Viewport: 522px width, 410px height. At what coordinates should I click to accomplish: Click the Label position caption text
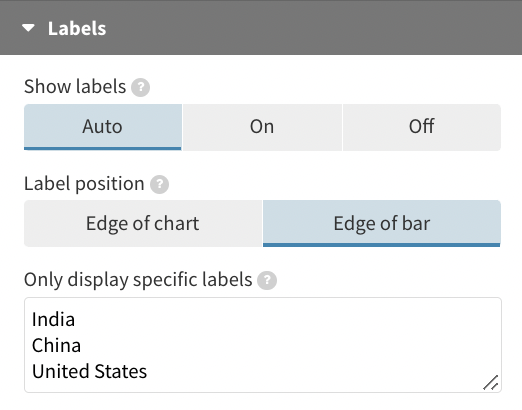(84, 184)
